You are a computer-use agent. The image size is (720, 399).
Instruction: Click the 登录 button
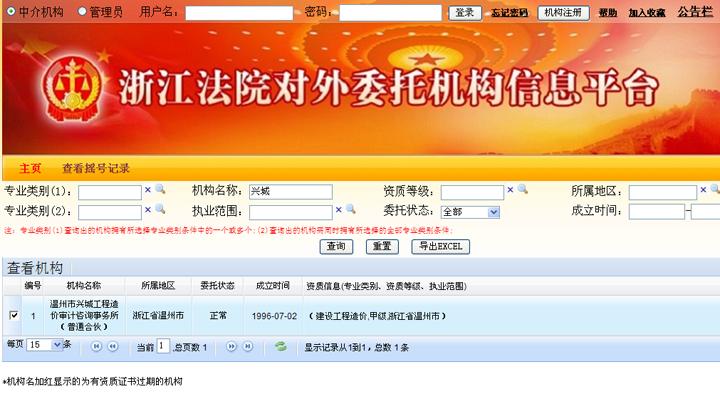coord(465,13)
